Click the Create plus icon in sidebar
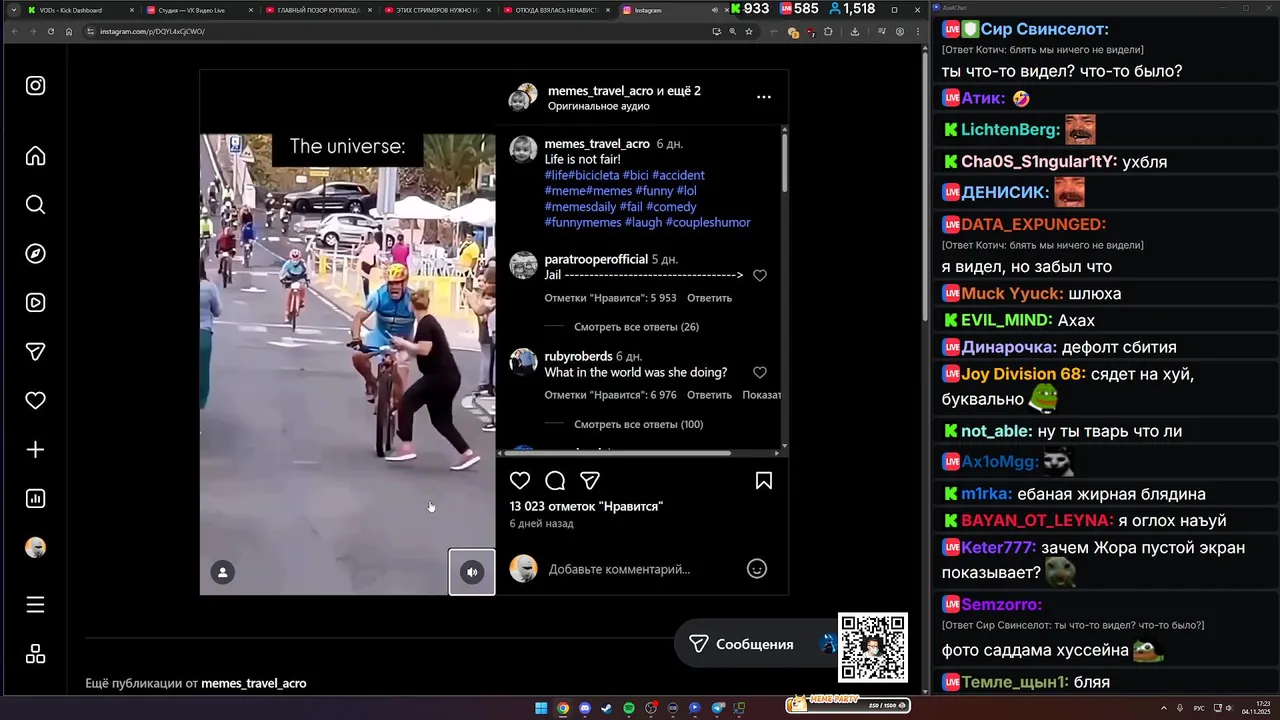1280x720 pixels. point(35,450)
